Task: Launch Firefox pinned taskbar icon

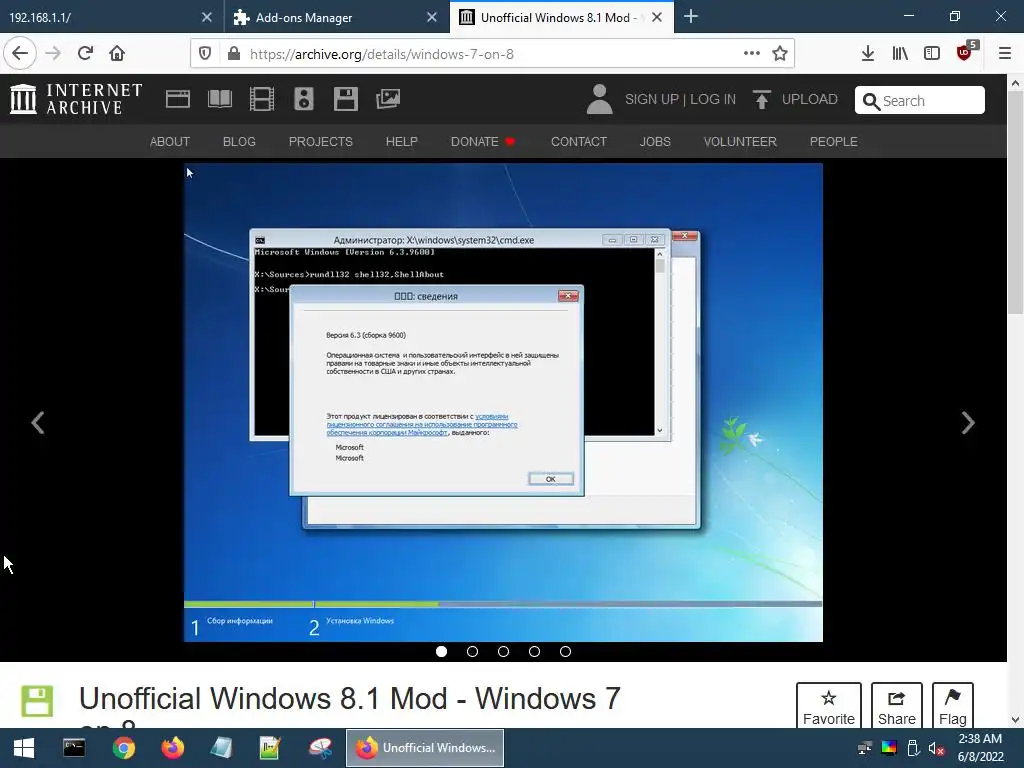Action: 172,748
